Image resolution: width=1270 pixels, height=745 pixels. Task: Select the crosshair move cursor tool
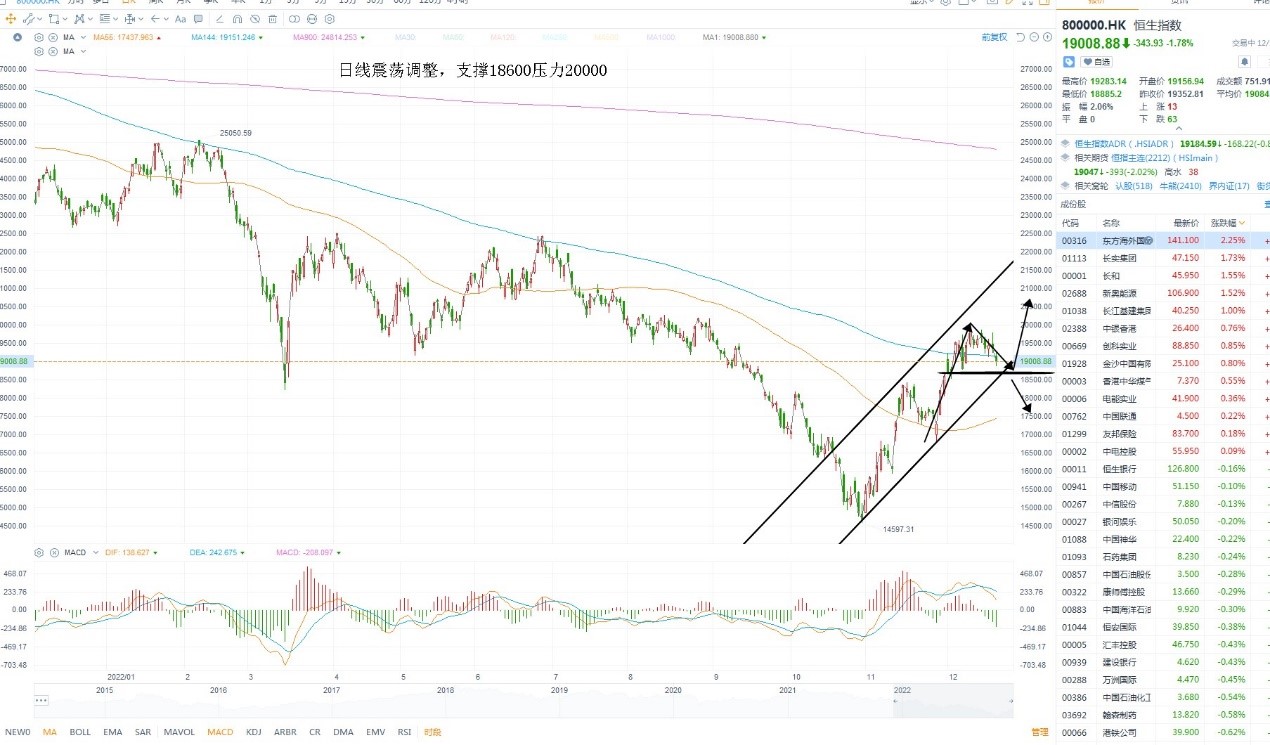click(10, 19)
